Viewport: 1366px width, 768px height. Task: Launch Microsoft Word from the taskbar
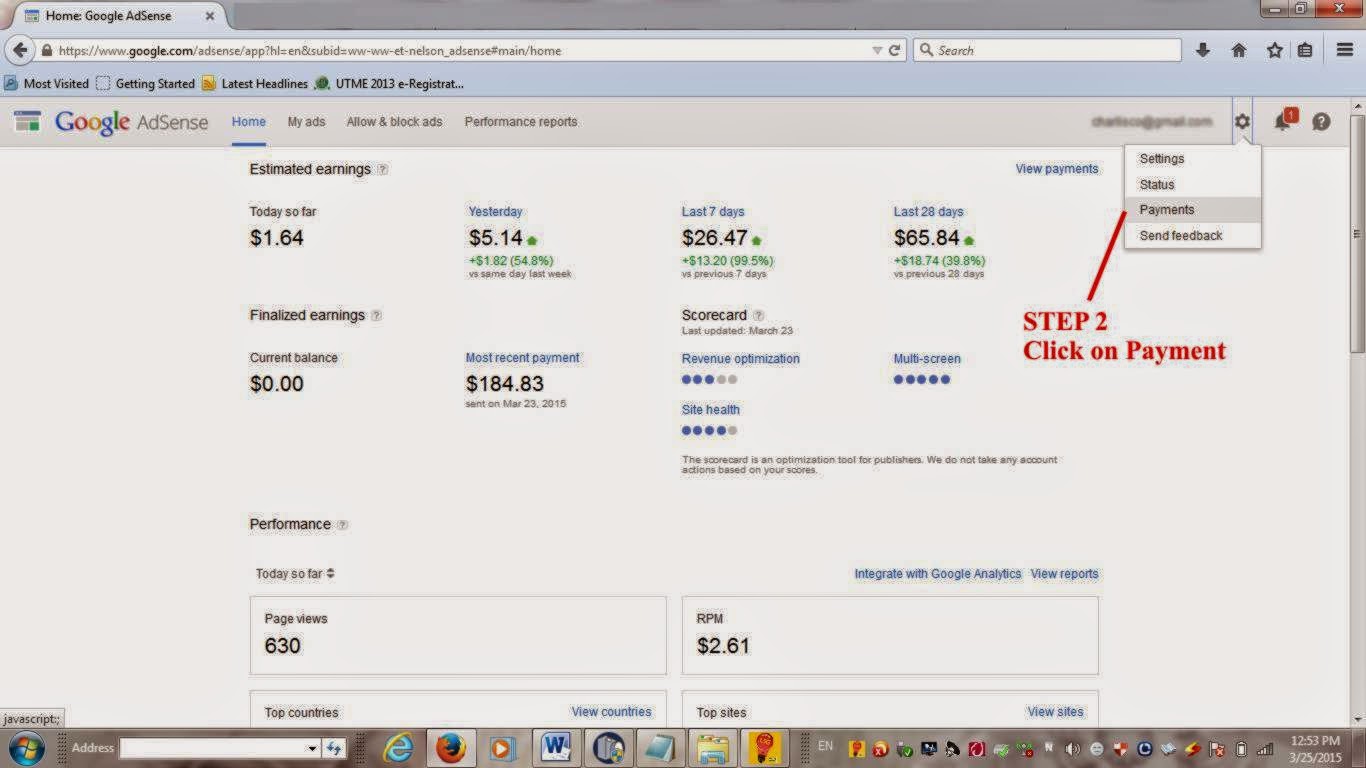pyautogui.click(x=555, y=747)
